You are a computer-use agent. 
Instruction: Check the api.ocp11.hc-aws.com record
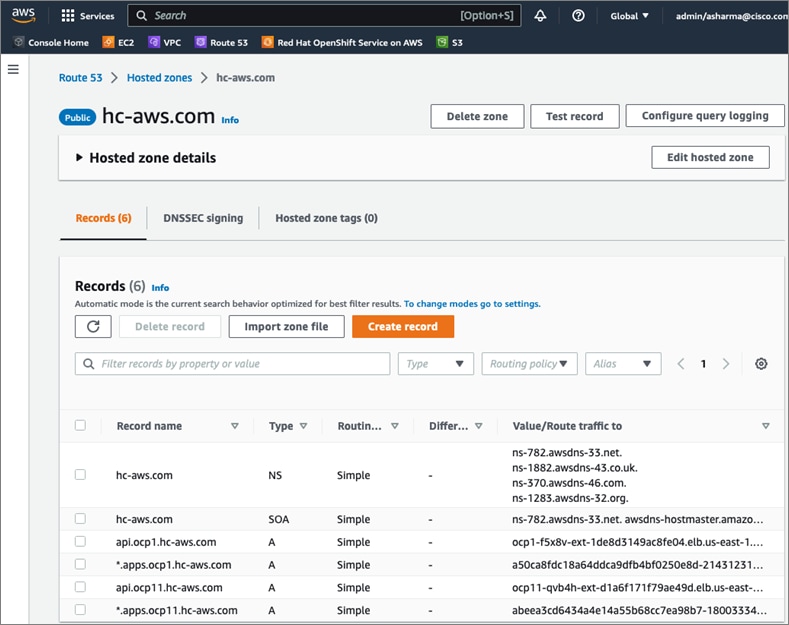pos(80,587)
